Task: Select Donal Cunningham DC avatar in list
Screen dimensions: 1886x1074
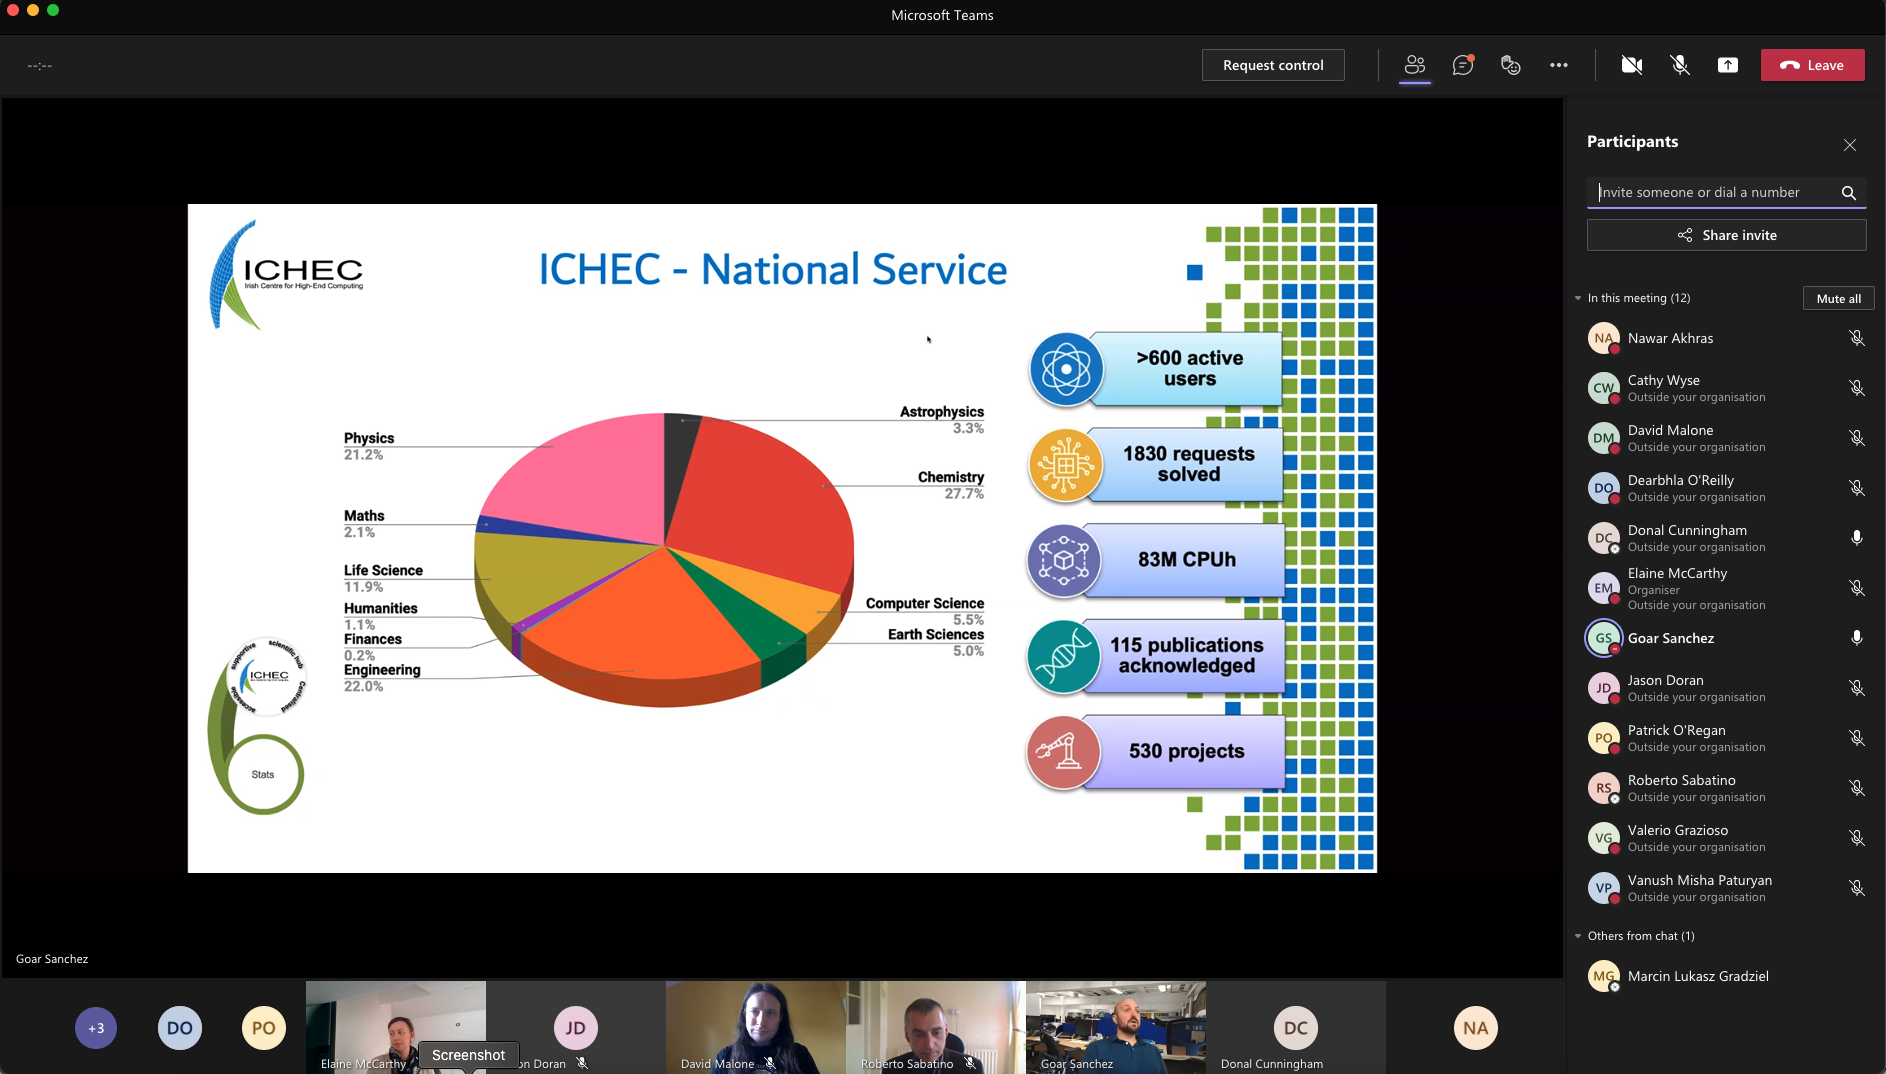Action: click(1604, 538)
